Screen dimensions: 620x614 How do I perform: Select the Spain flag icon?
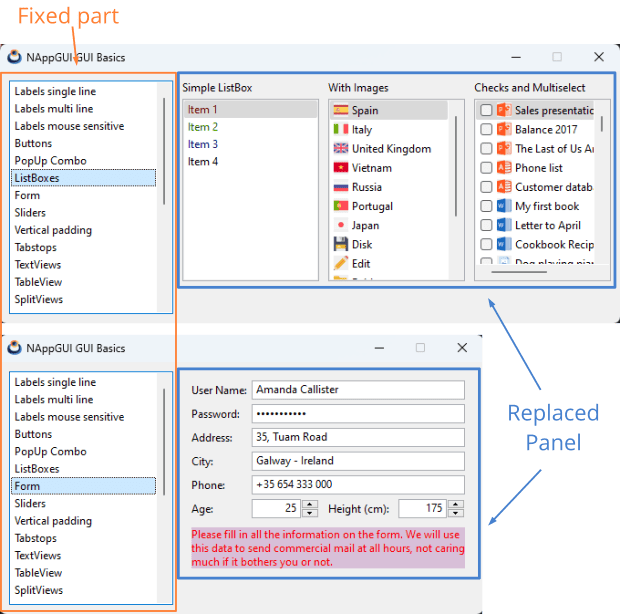click(340, 110)
